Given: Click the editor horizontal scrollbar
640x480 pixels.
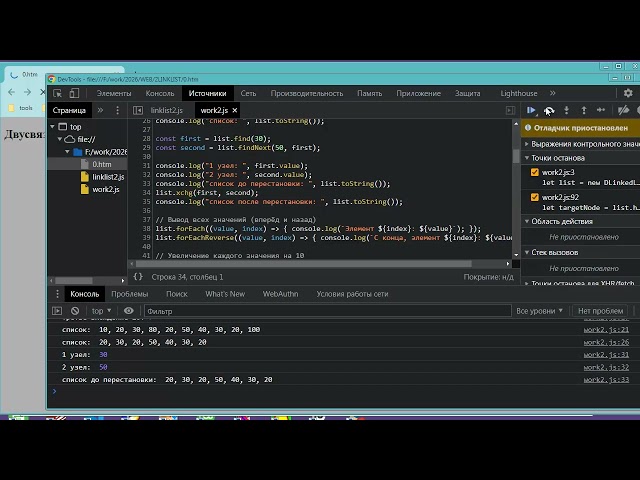Looking at the screenshot, I should (x=303, y=264).
